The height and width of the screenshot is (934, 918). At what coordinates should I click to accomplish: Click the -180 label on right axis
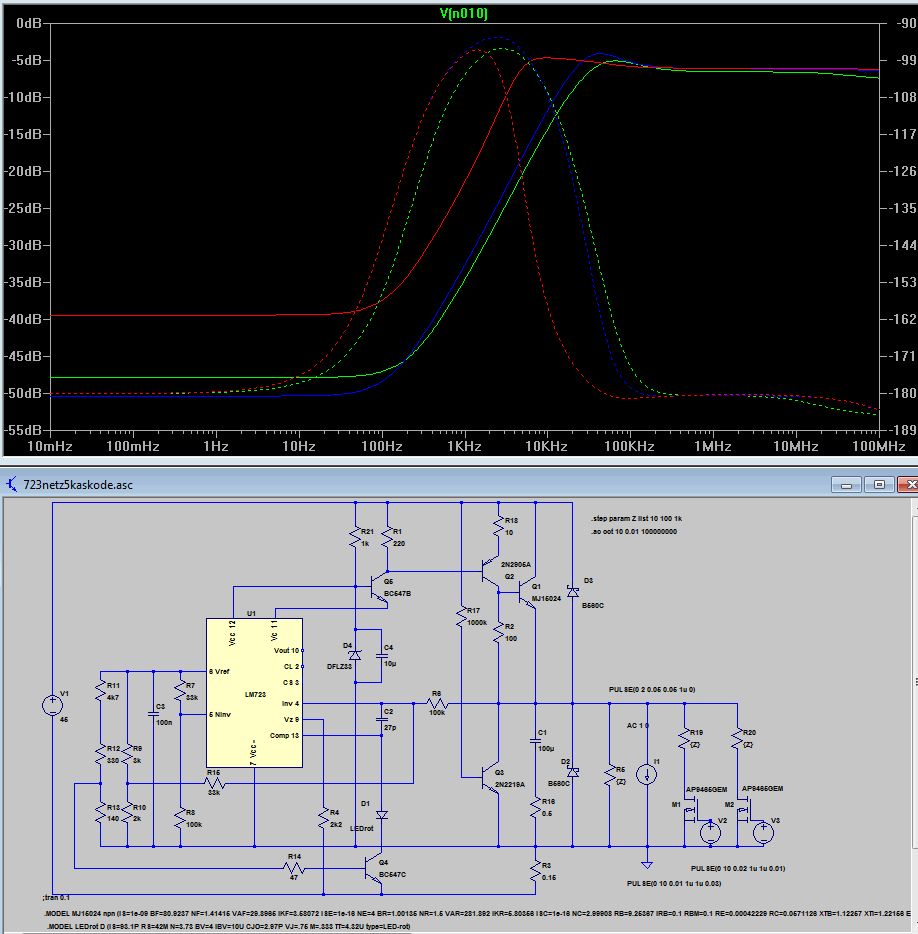(904, 393)
